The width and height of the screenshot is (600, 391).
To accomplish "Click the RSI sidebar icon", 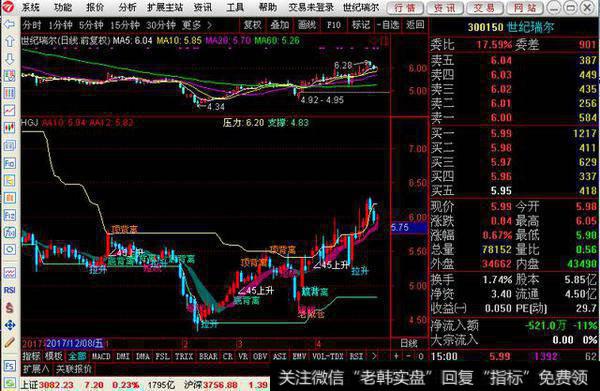I will coord(9,290).
